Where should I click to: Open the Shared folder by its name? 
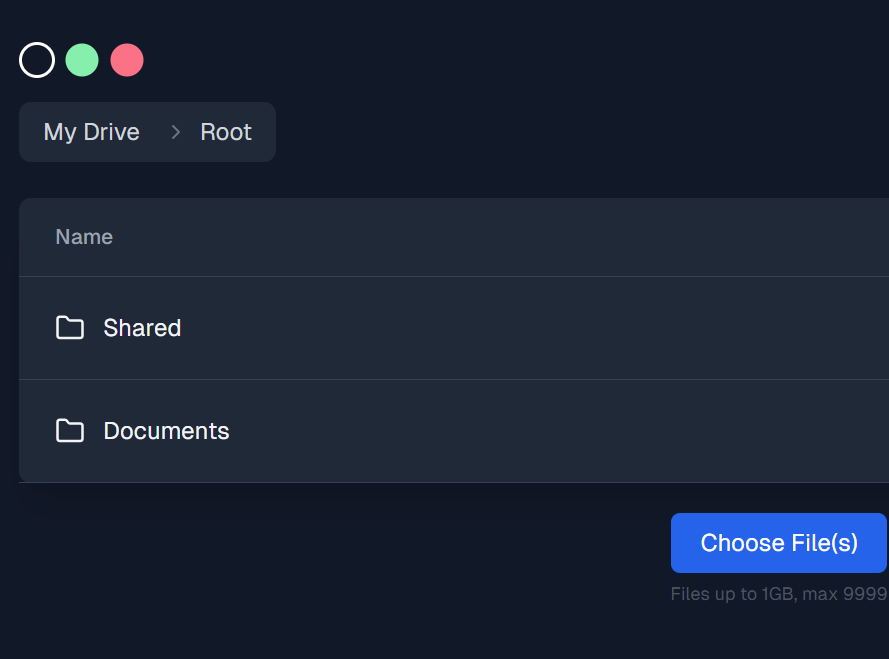coord(142,328)
